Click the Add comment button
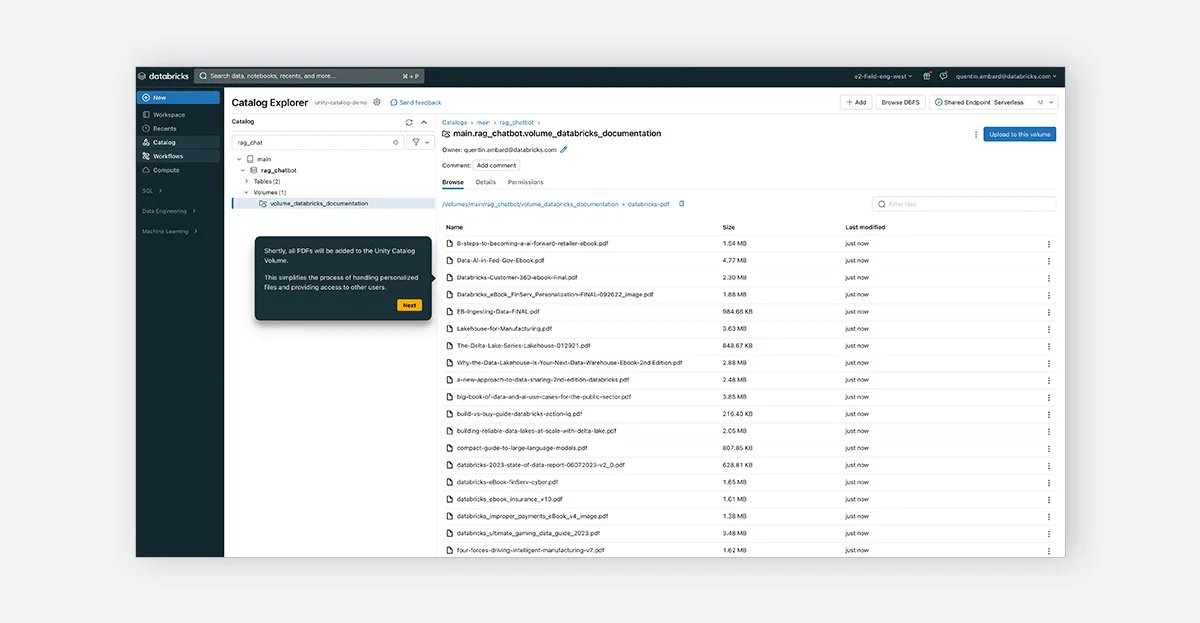The image size is (1200, 623). [x=496, y=166]
